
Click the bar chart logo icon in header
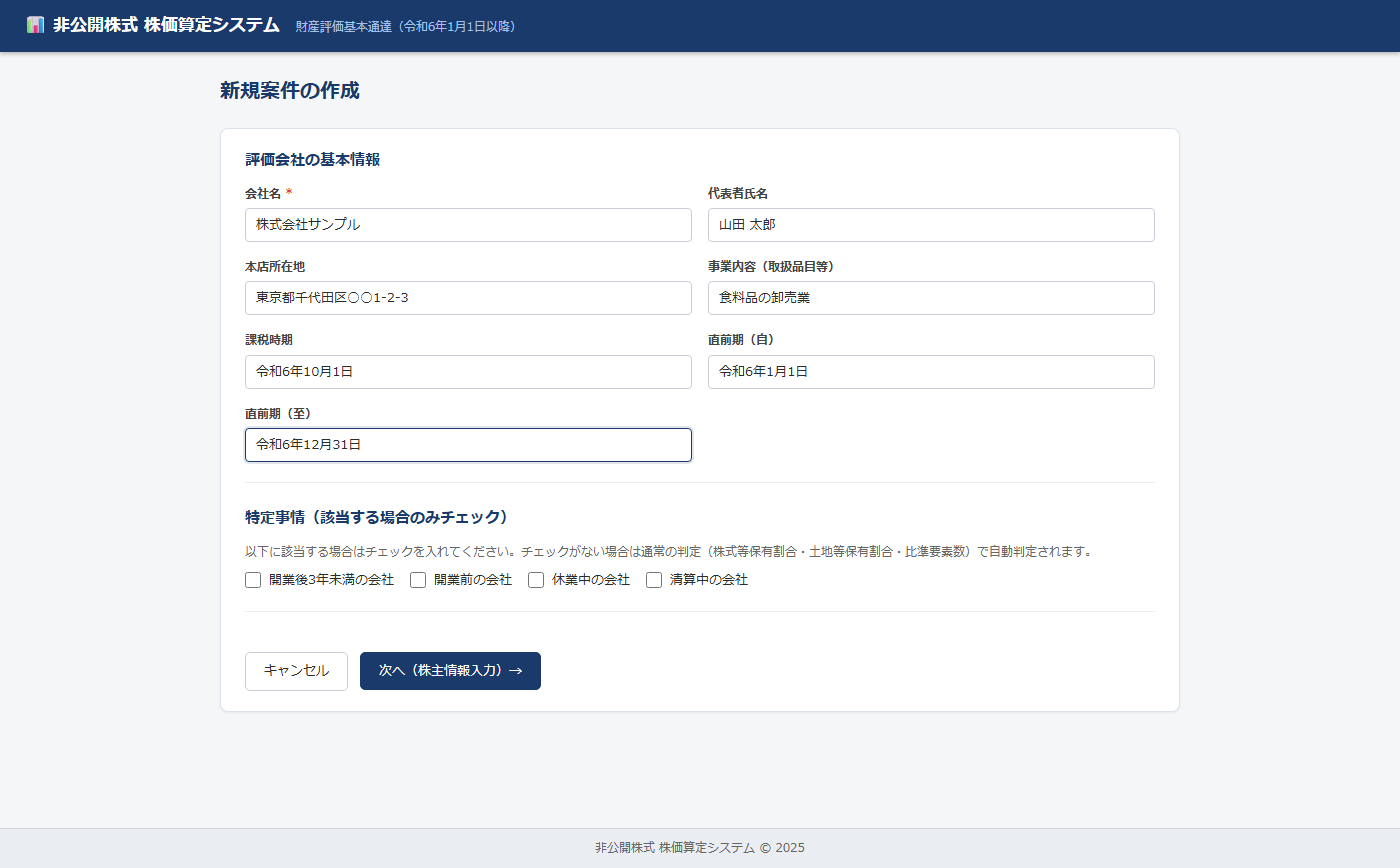coord(35,25)
